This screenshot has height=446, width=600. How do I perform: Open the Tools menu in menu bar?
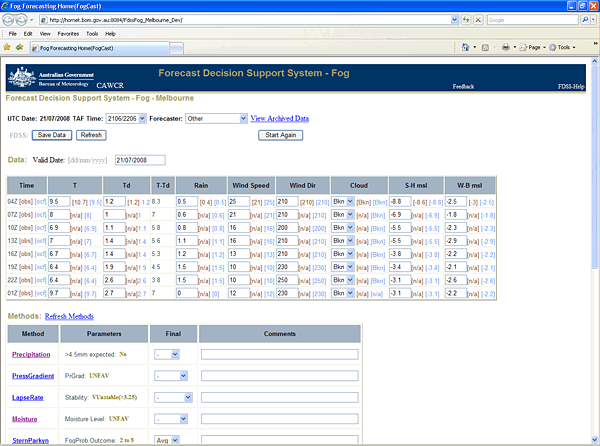[92, 34]
